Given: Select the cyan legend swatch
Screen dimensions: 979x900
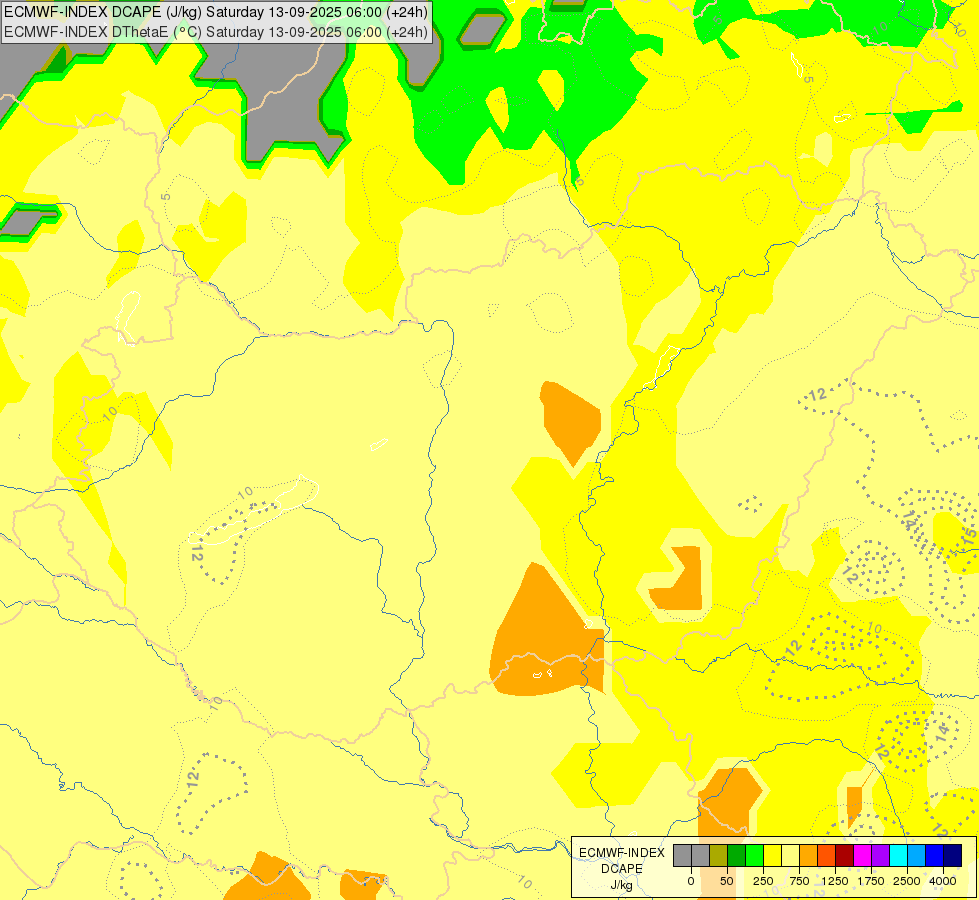Looking at the screenshot, I should (x=898, y=855).
